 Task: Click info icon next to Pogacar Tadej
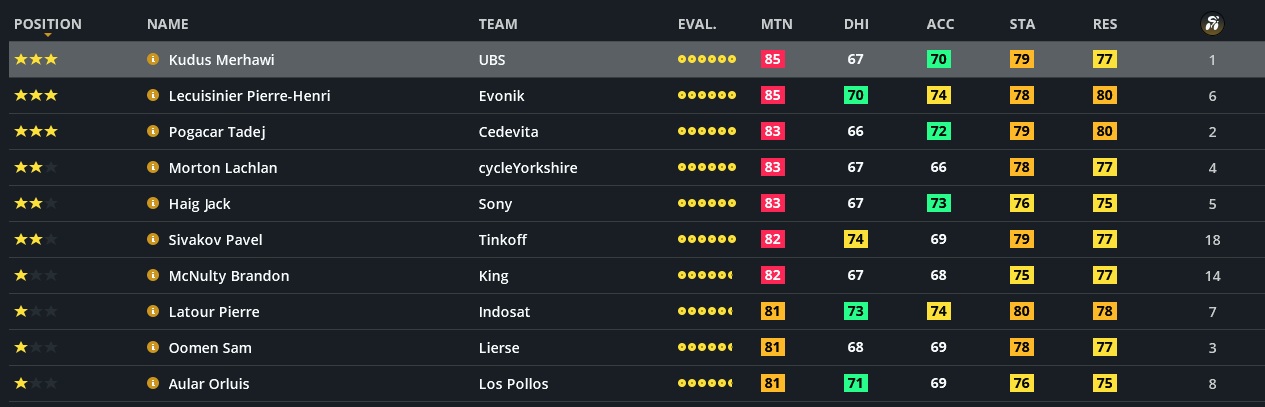(x=153, y=132)
